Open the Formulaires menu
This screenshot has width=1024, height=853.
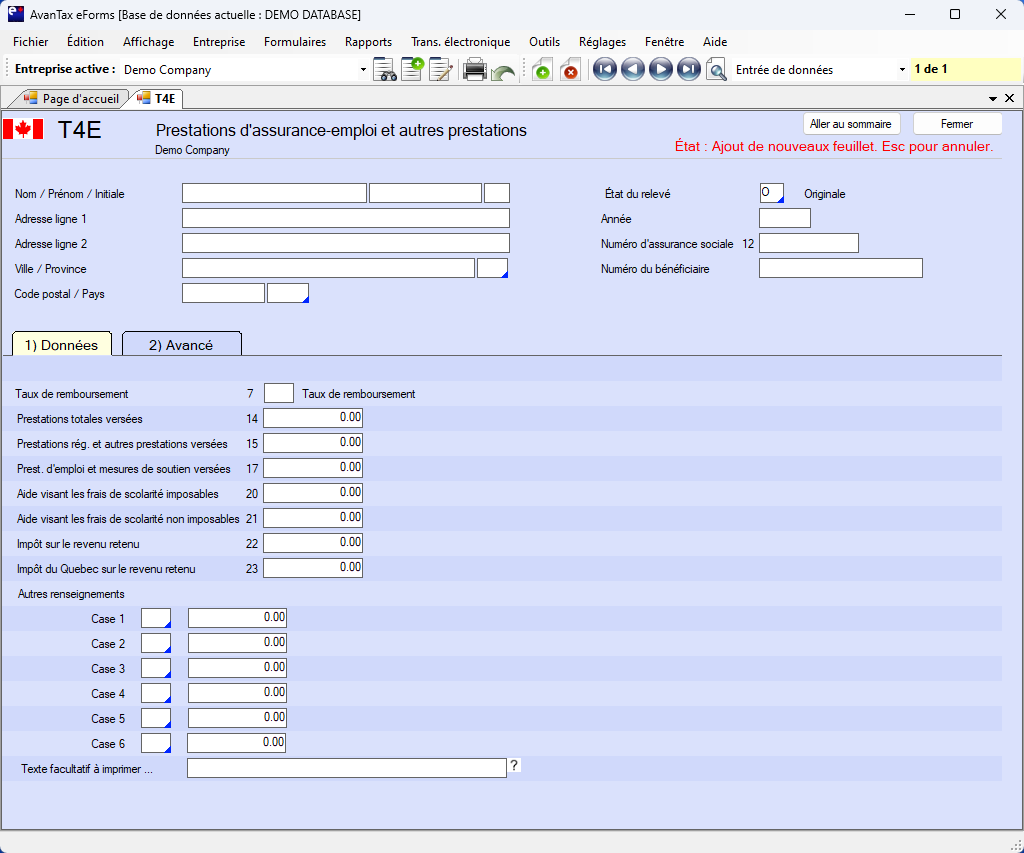click(x=294, y=42)
